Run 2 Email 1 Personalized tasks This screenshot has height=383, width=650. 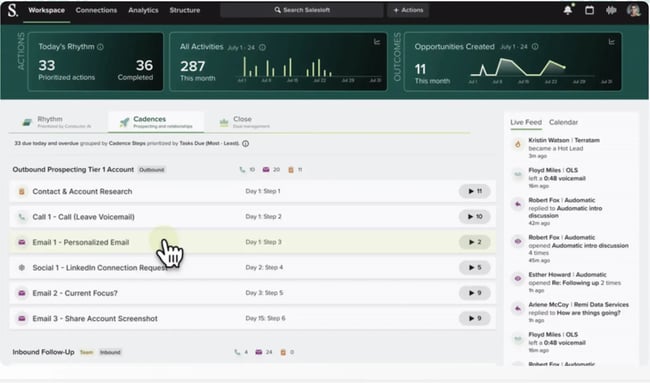(475, 242)
